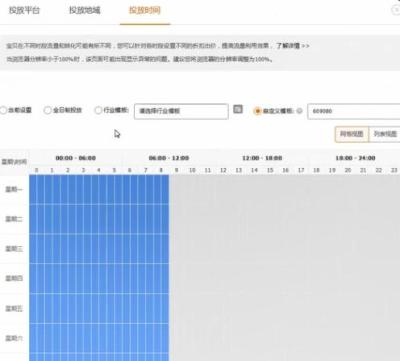Click the template icon beside industry dropdown
The height and width of the screenshot is (361, 400).
coord(238,109)
